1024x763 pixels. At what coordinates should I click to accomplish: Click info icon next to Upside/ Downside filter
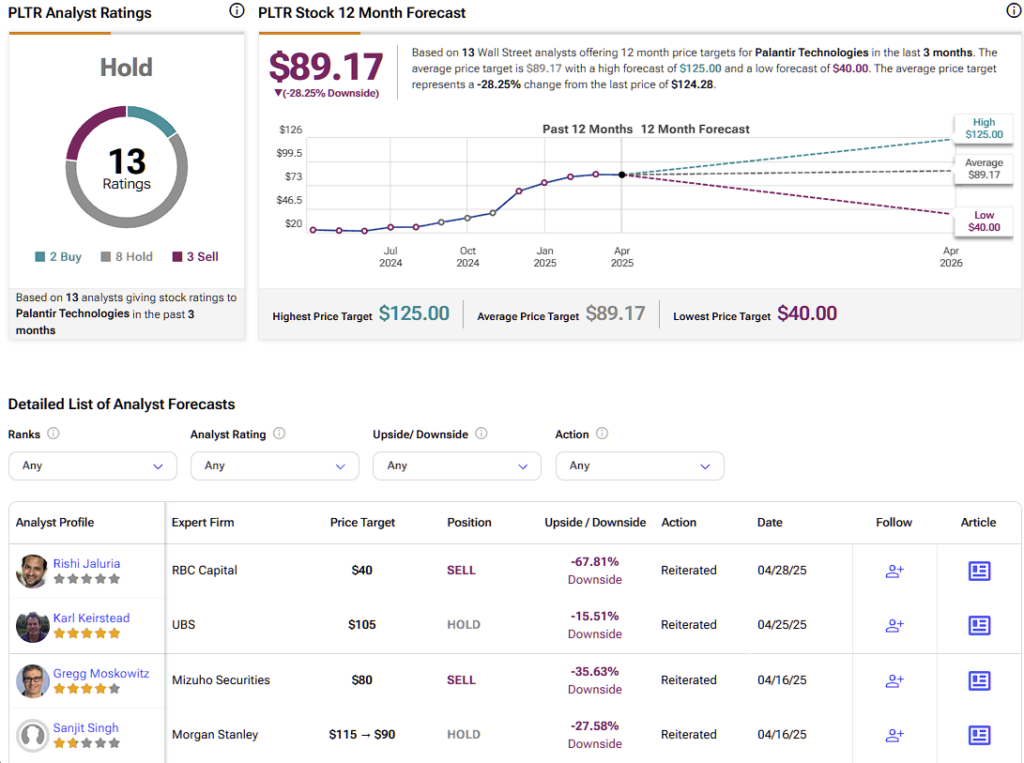coord(481,433)
